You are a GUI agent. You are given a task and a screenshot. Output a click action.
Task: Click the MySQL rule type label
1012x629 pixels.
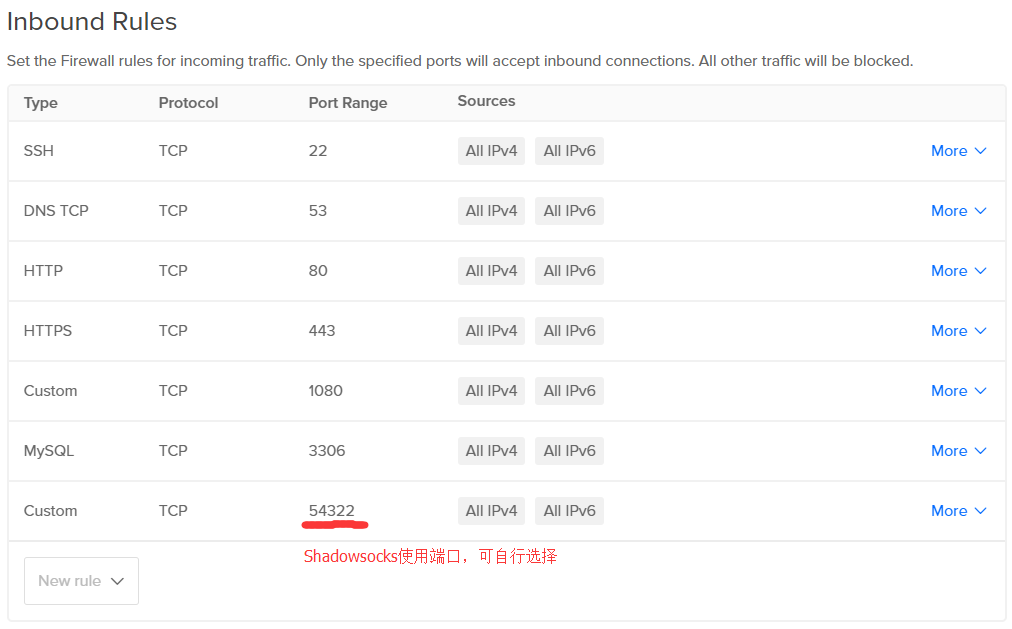[x=49, y=451]
